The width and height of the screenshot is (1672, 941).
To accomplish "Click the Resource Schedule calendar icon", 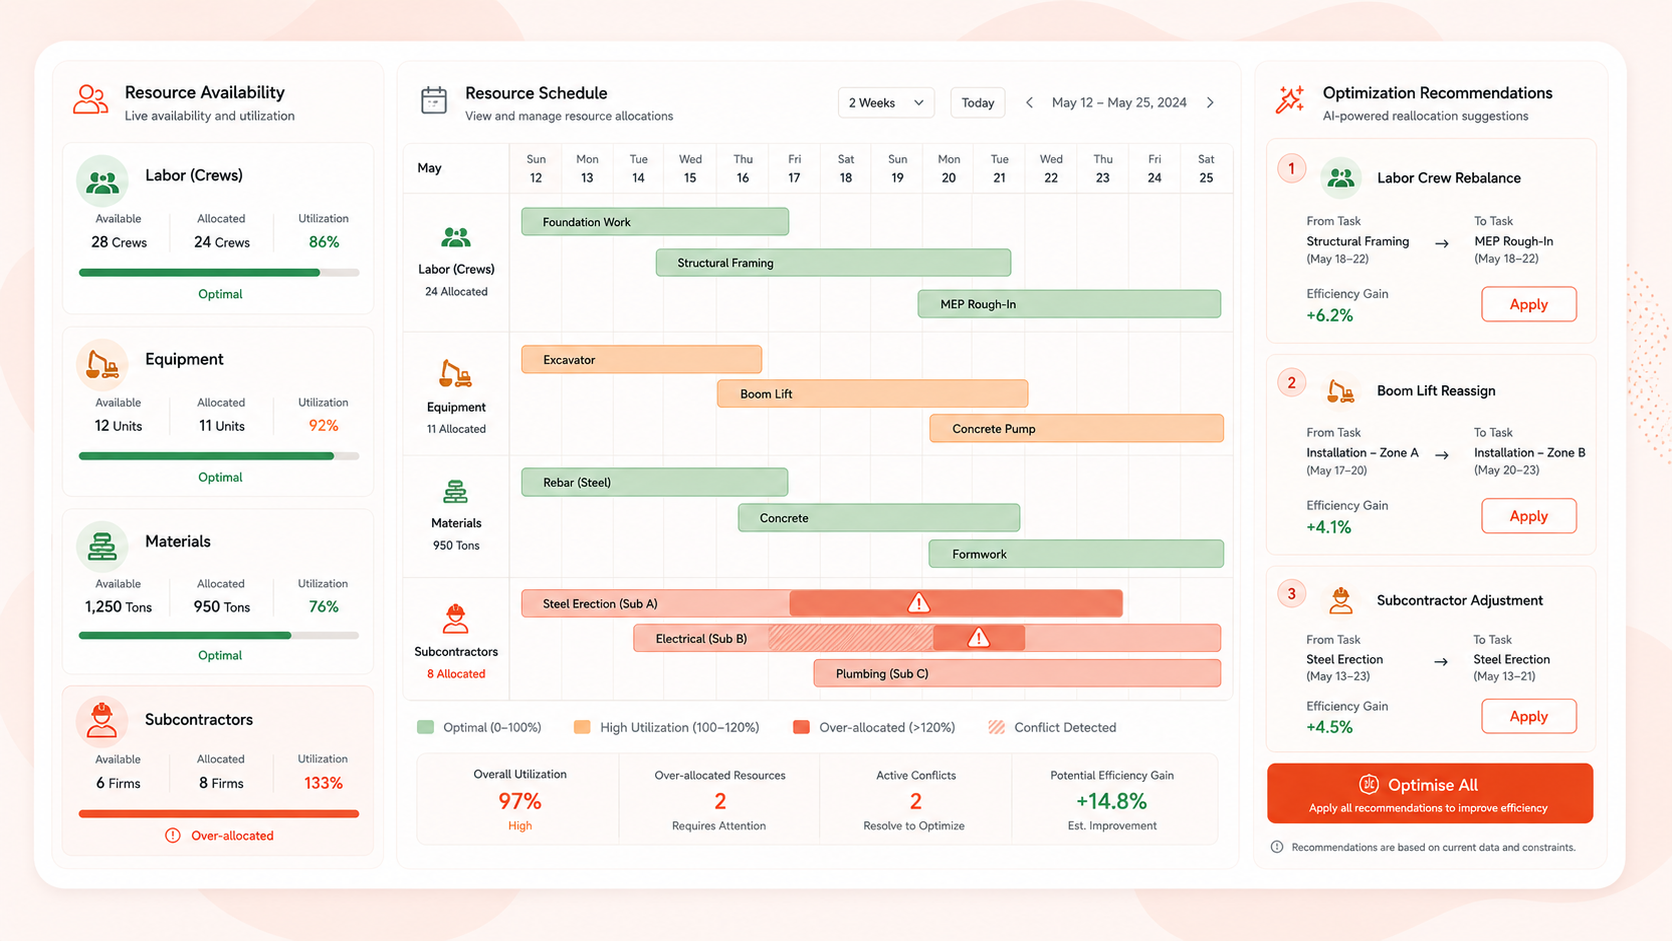I will pos(434,100).
